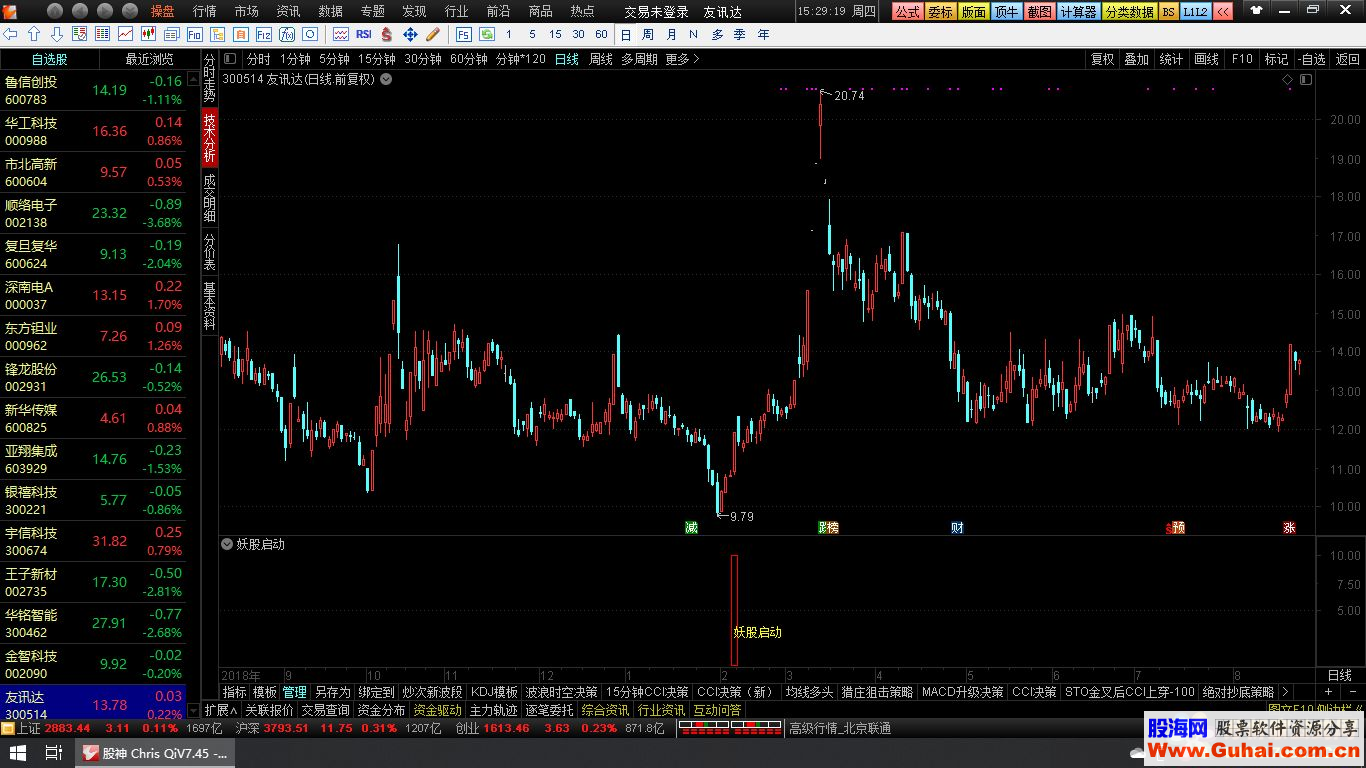1366x768 pixels.
Task: Select the pencil drawing tool icon
Action: 433,34
